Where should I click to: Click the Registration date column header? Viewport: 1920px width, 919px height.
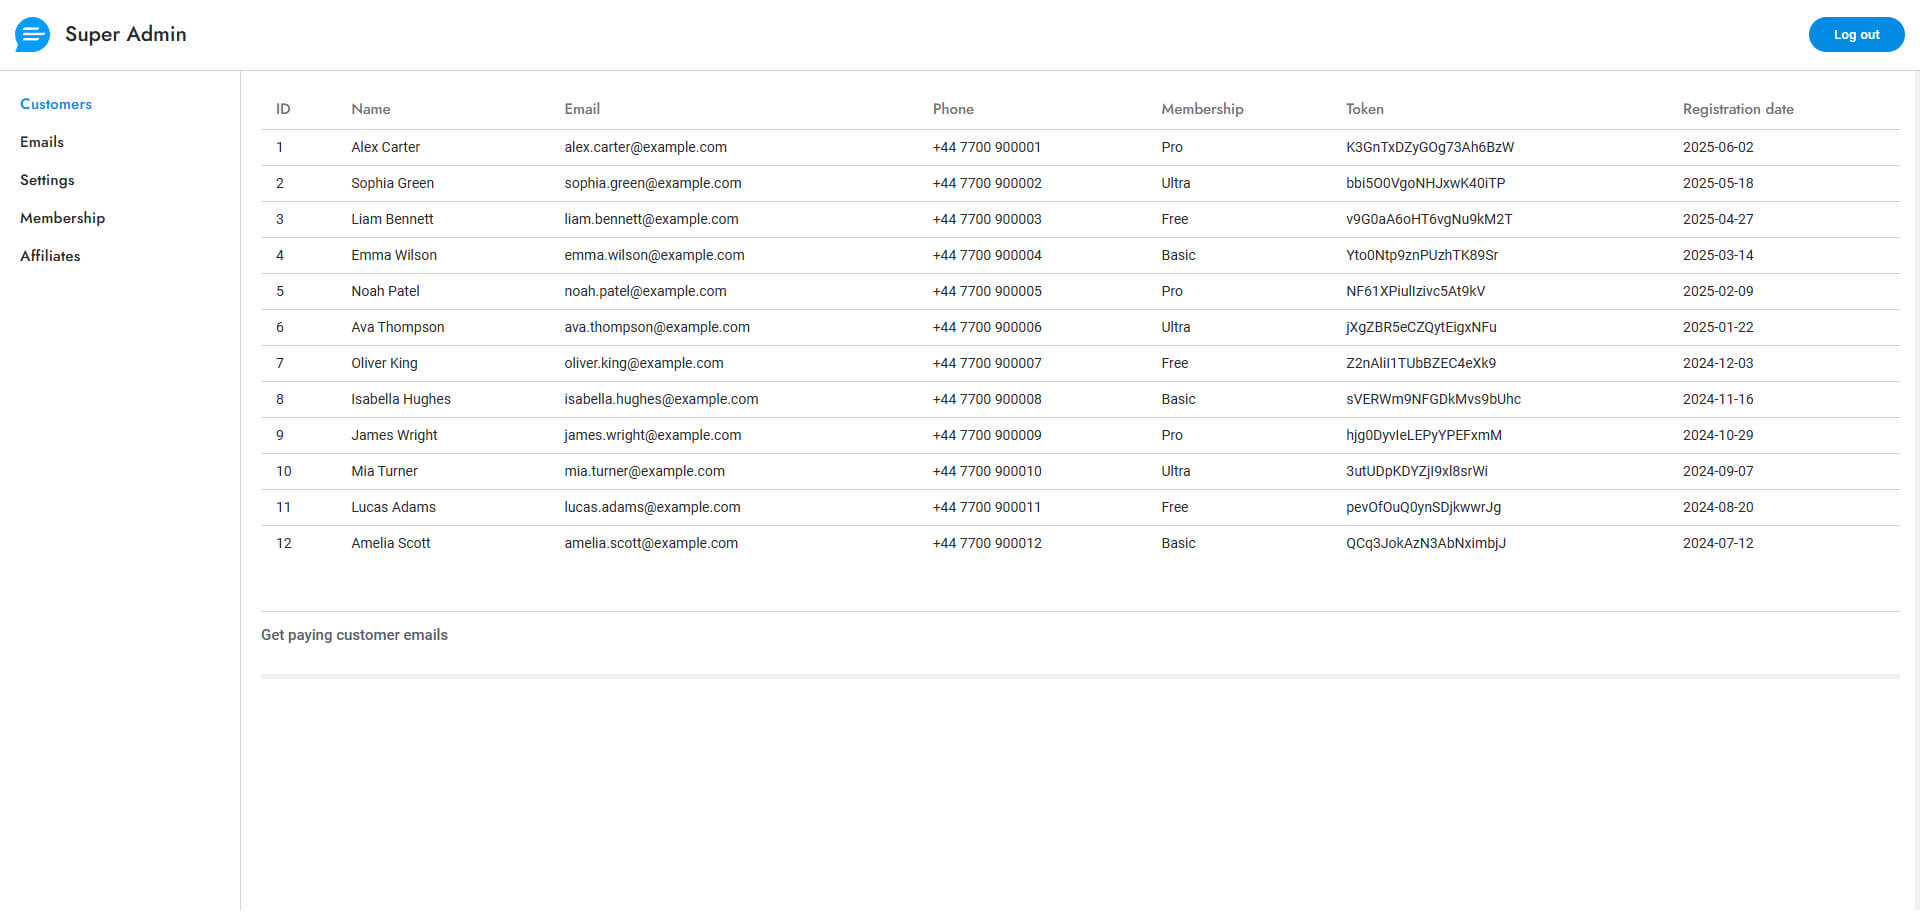[x=1737, y=109]
